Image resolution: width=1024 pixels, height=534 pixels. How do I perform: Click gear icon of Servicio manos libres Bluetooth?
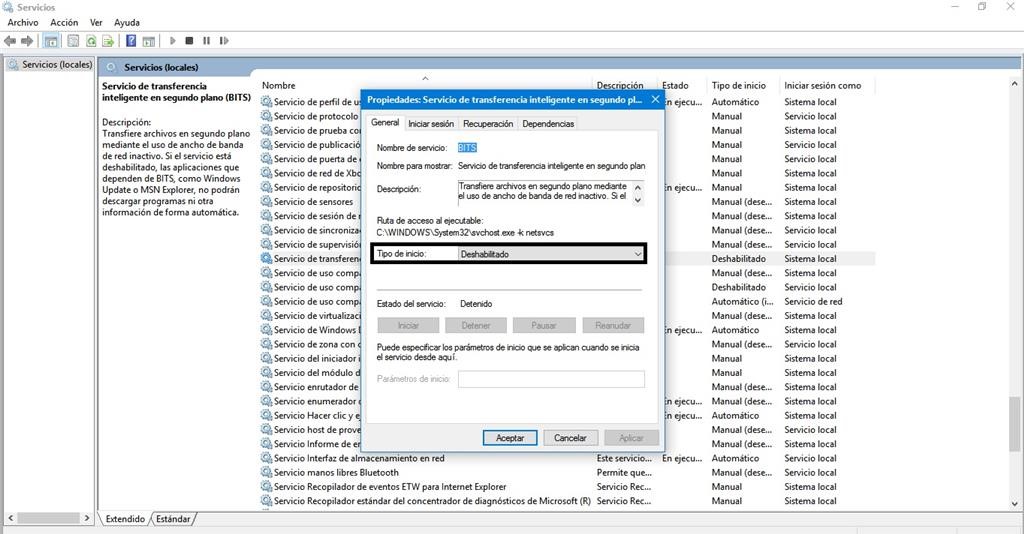click(x=266, y=472)
